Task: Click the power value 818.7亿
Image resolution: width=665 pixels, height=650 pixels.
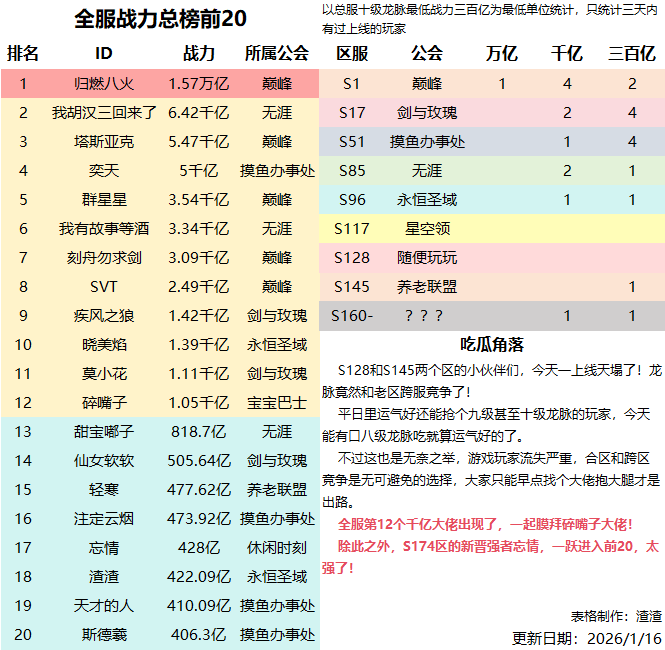Action: click(x=198, y=432)
